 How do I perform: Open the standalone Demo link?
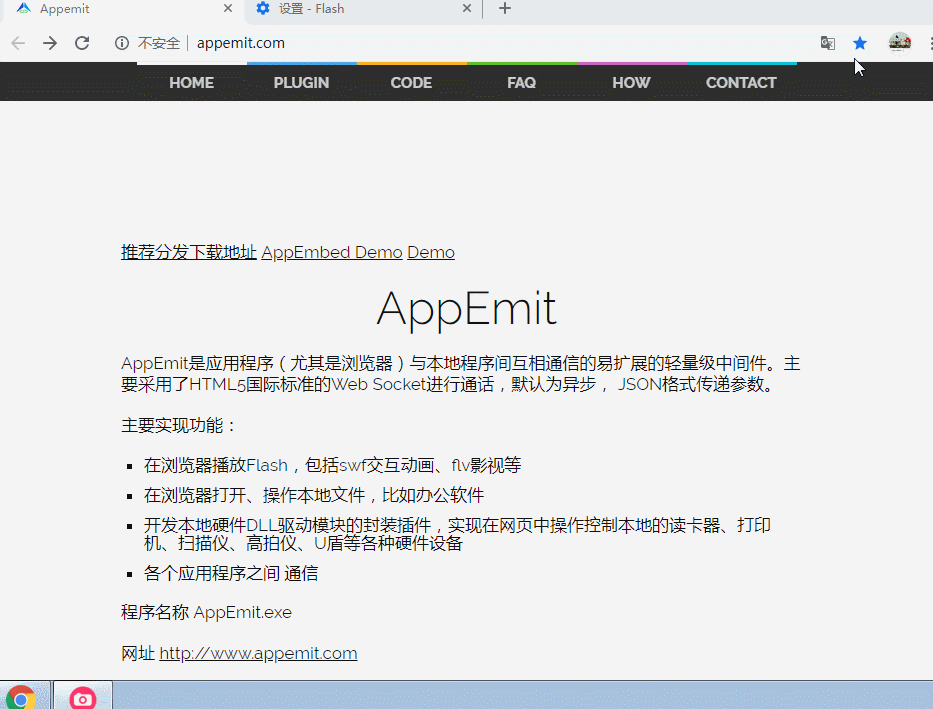click(431, 252)
